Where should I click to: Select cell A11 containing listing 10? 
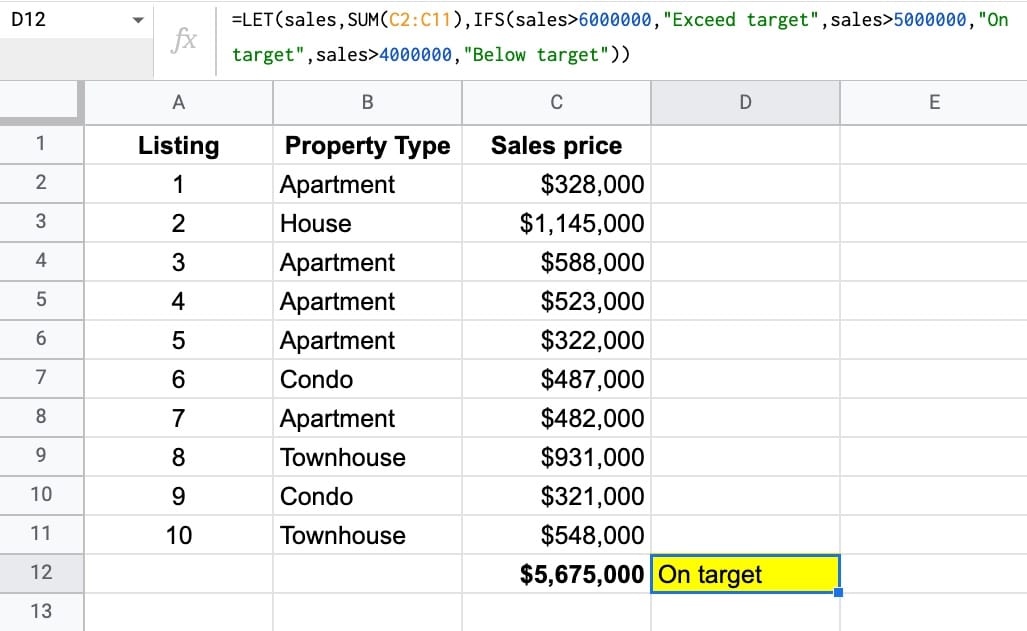coord(178,535)
